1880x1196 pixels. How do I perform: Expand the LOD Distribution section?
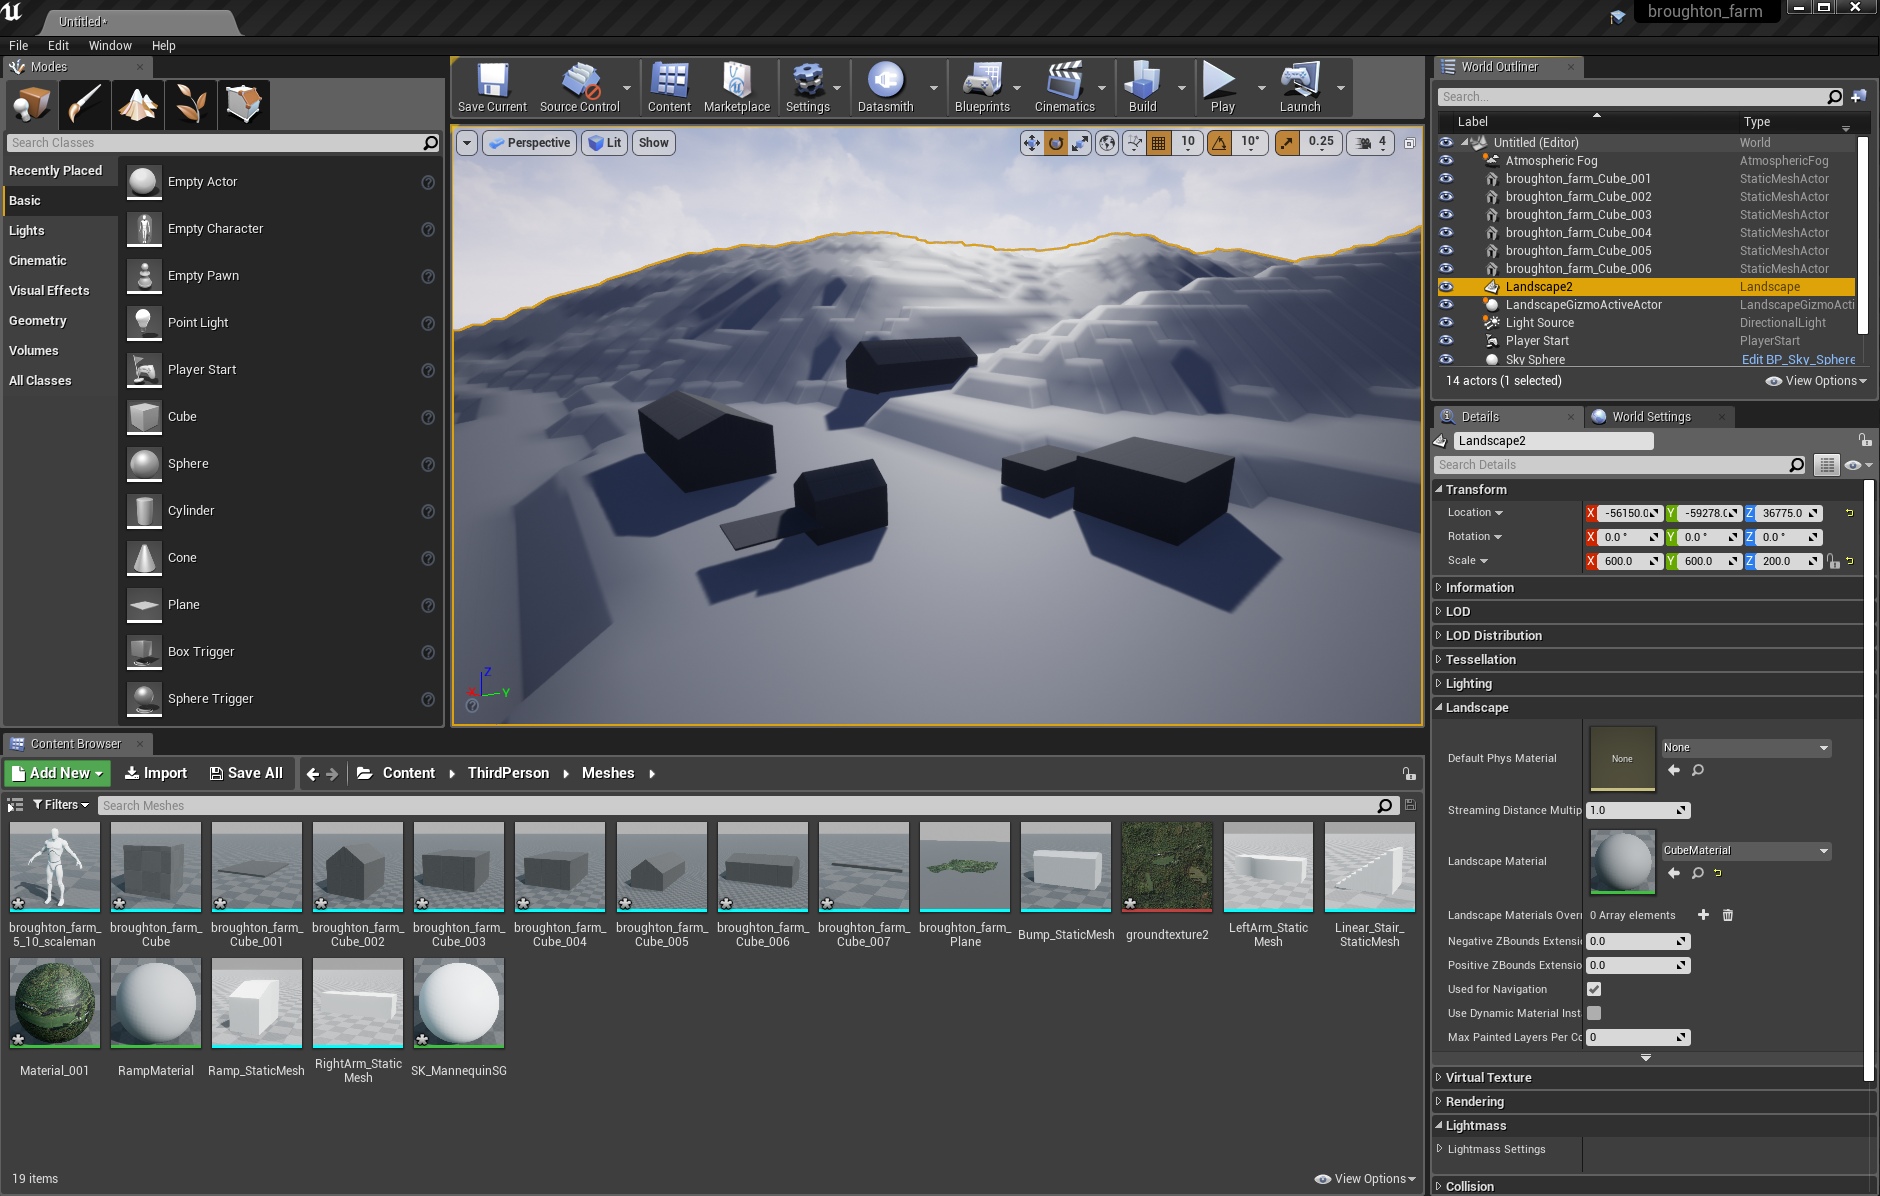(x=1439, y=635)
